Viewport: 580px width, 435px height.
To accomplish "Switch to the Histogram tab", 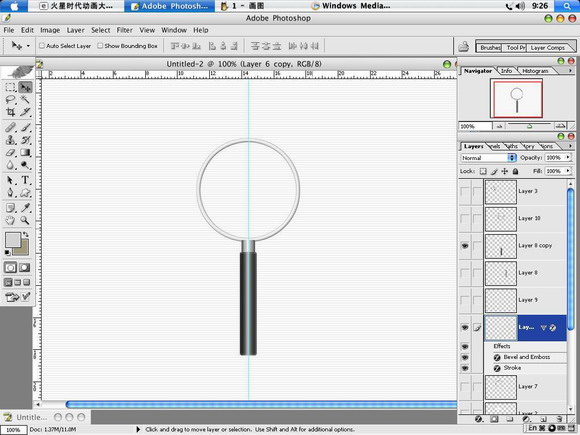I will click(x=535, y=71).
